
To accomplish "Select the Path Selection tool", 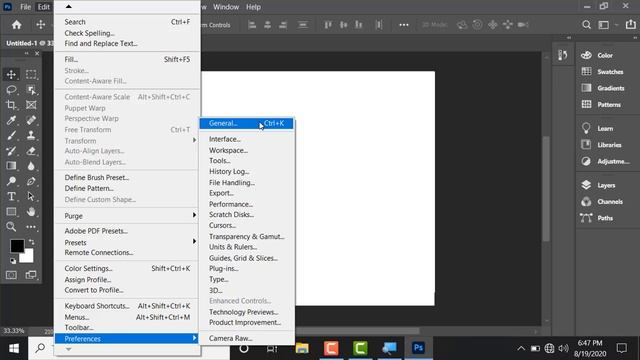I will [x=31, y=196].
